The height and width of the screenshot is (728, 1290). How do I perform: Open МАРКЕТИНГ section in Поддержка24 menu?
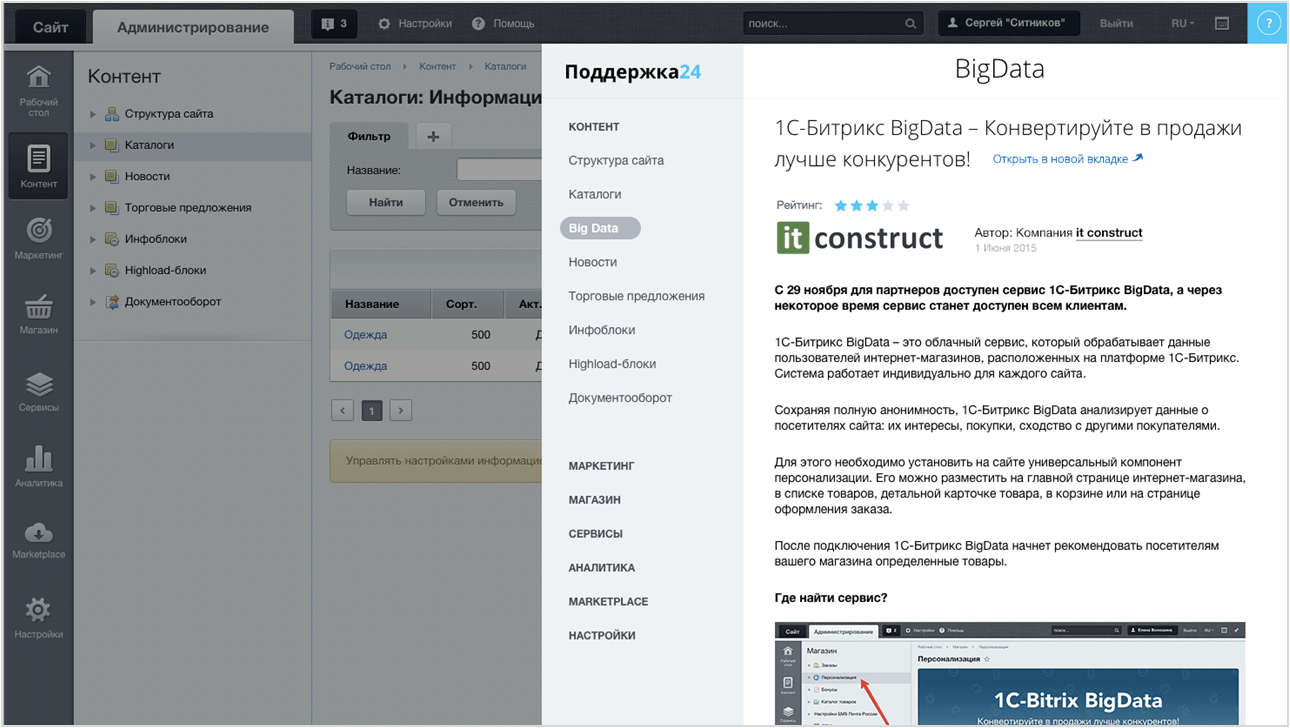click(x=602, y=466)
